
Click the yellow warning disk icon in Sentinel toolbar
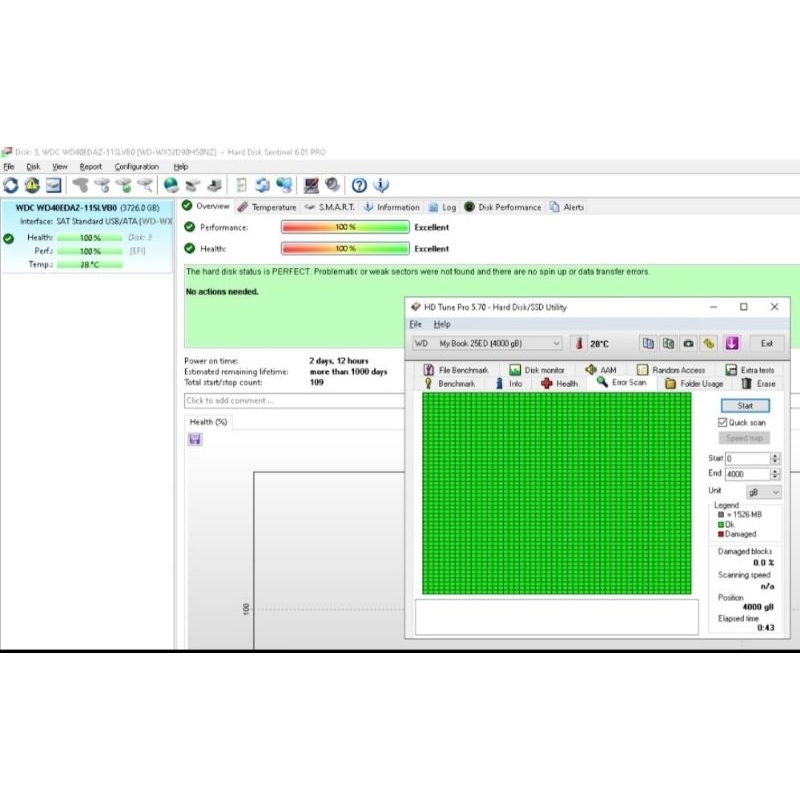32,185
